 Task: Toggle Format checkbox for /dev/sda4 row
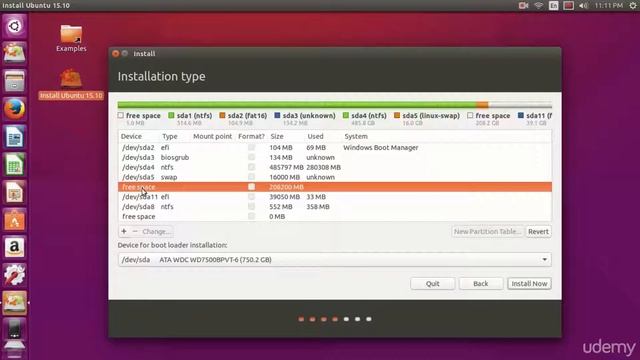pos(251,167)
